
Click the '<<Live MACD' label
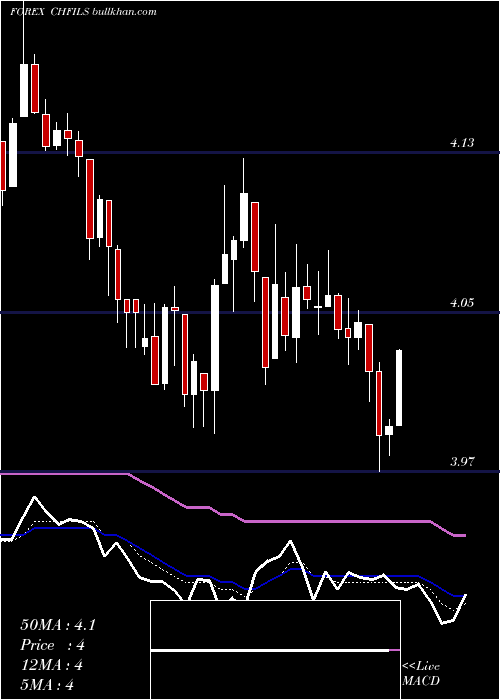421,673
